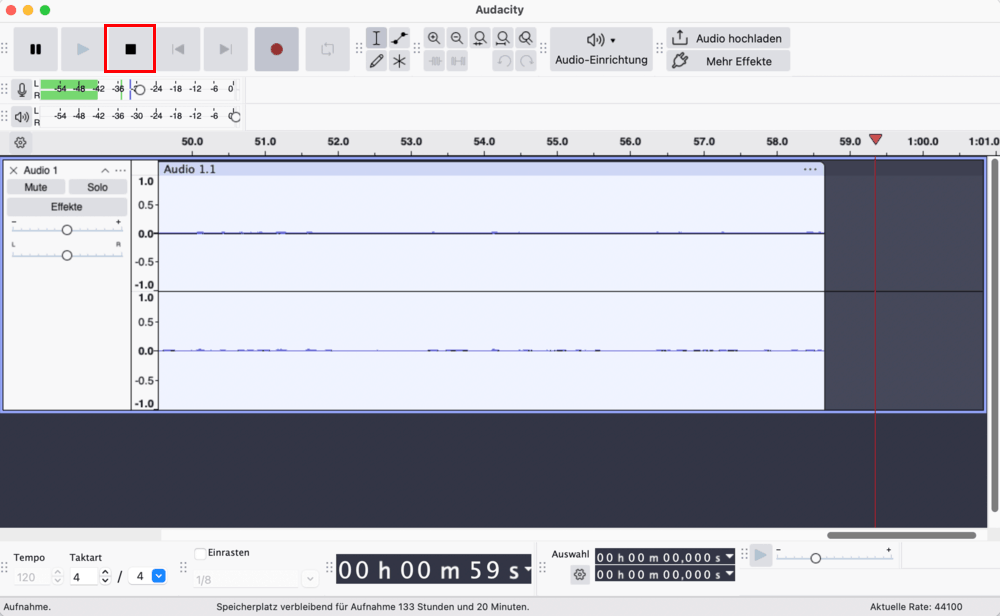Adjust the playback level slider knob
Image resolution: width=1000 pixels, height=616 pixels.
[235, 117]
